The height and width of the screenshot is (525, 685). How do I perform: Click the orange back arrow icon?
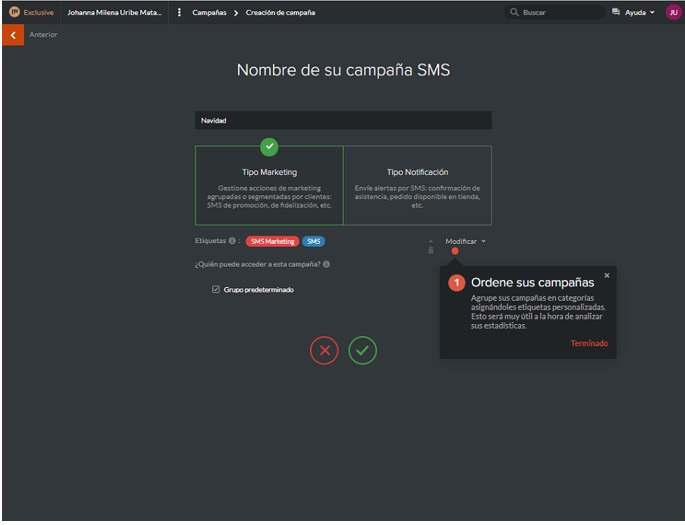[12, 35]
